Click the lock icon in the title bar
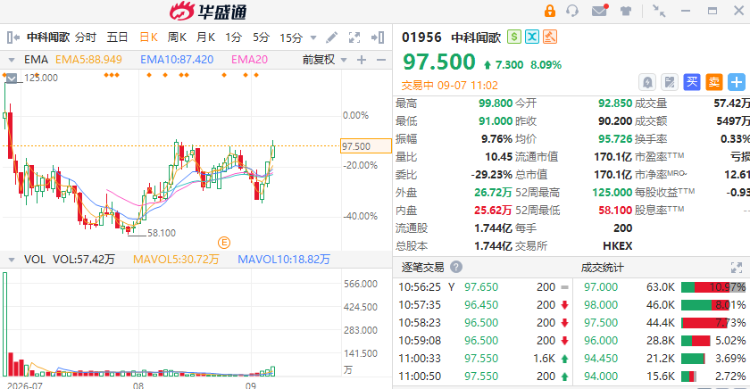Image resolution: width=750 pixels, height=389 pixels. [550, 11]
